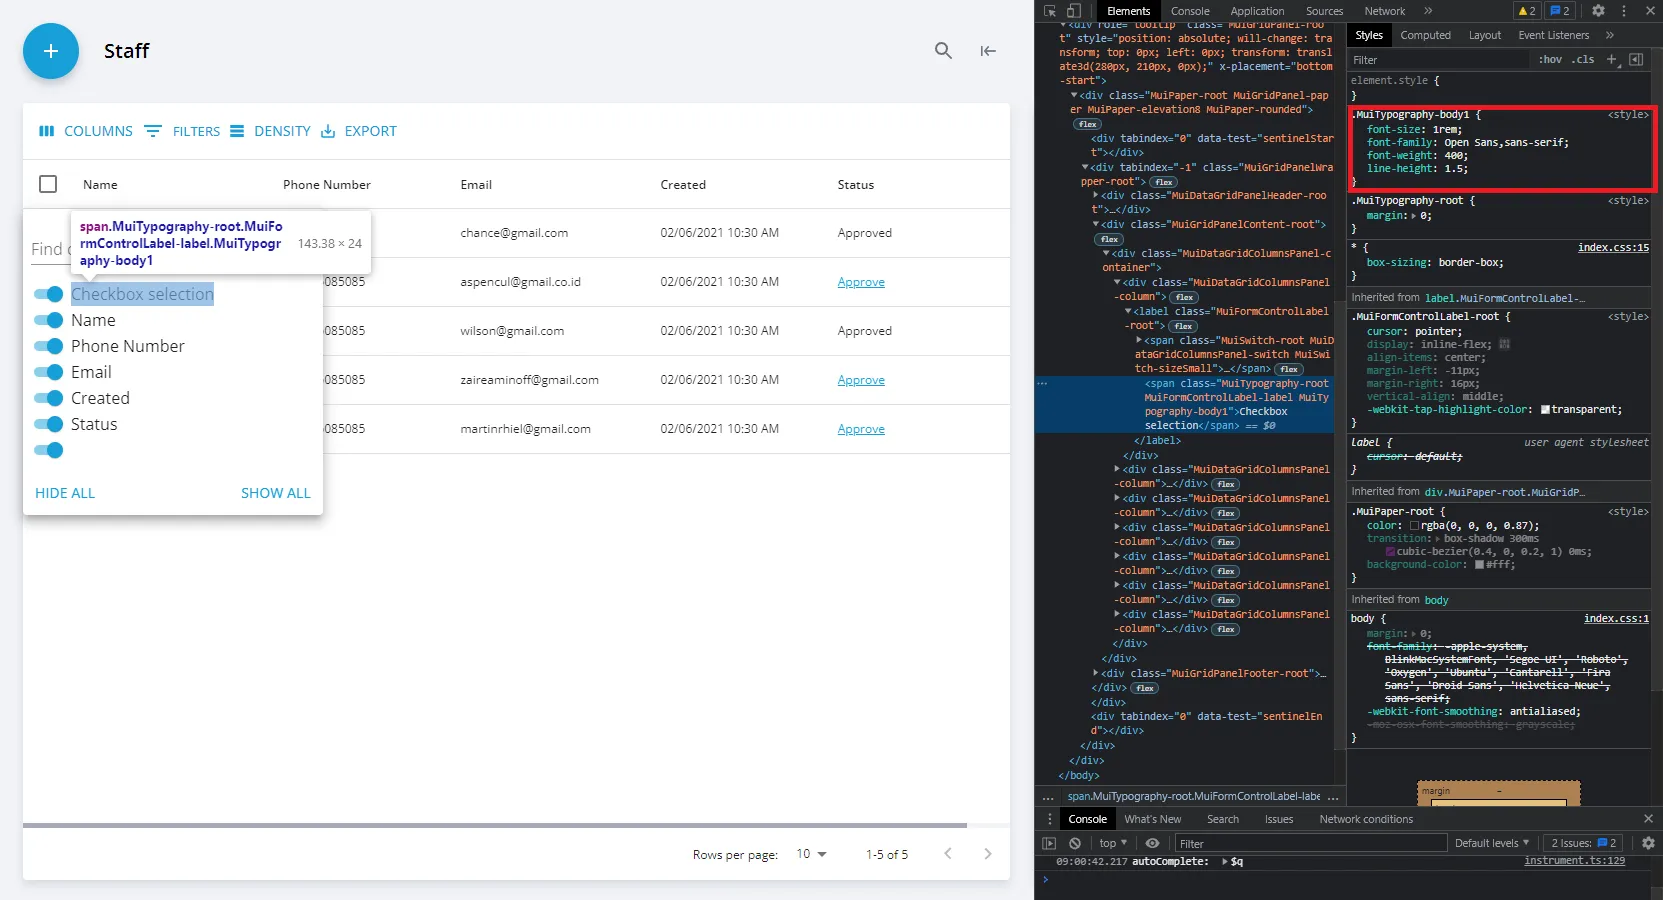The height and width of the screenshot is (900, 1663).
Task: Open the cubic-bezier easing editor swatch
Action: tap(1390, 552)
